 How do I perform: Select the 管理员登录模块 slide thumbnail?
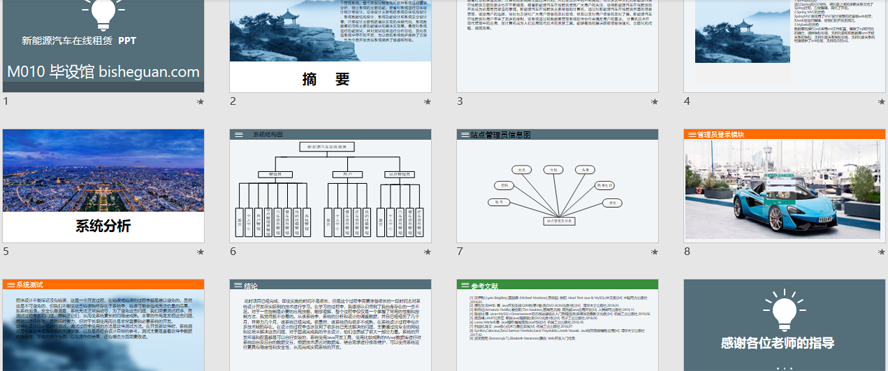coord(785,186)
